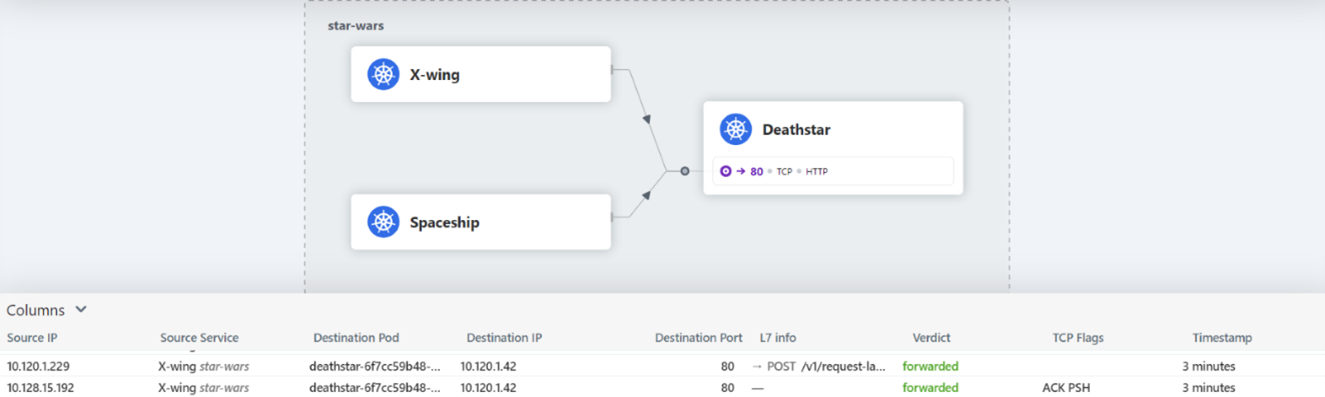Click the star-wars namespace label

point(356,25)
